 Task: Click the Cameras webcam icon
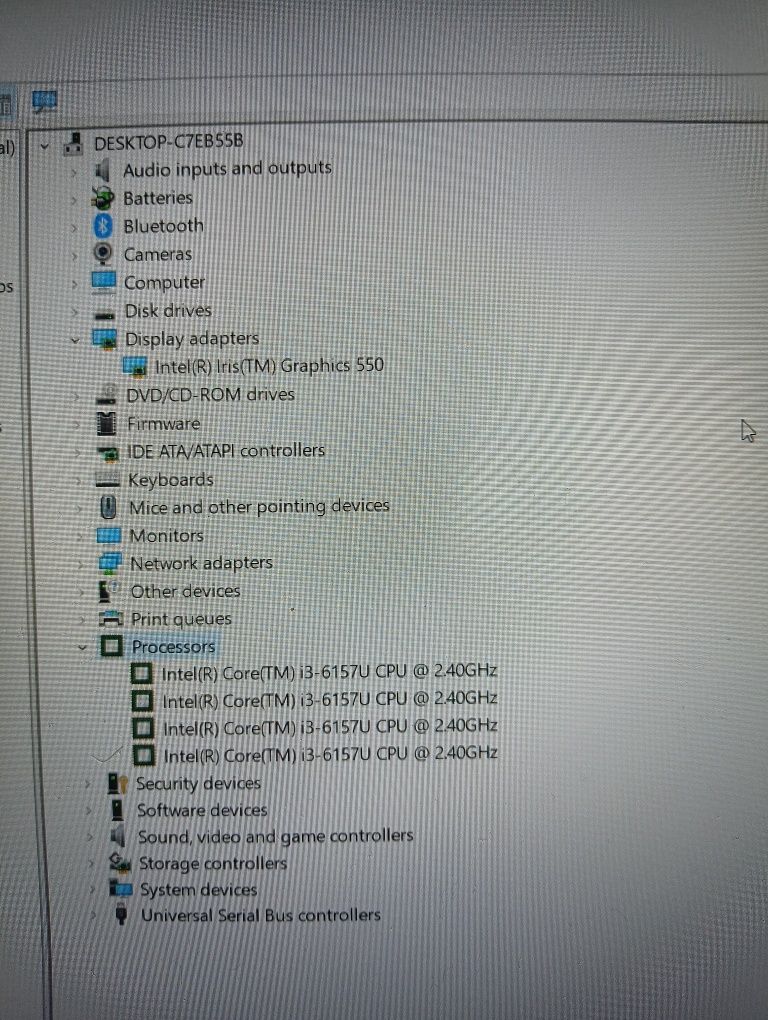pyautogui.click(x=103, y=254)
